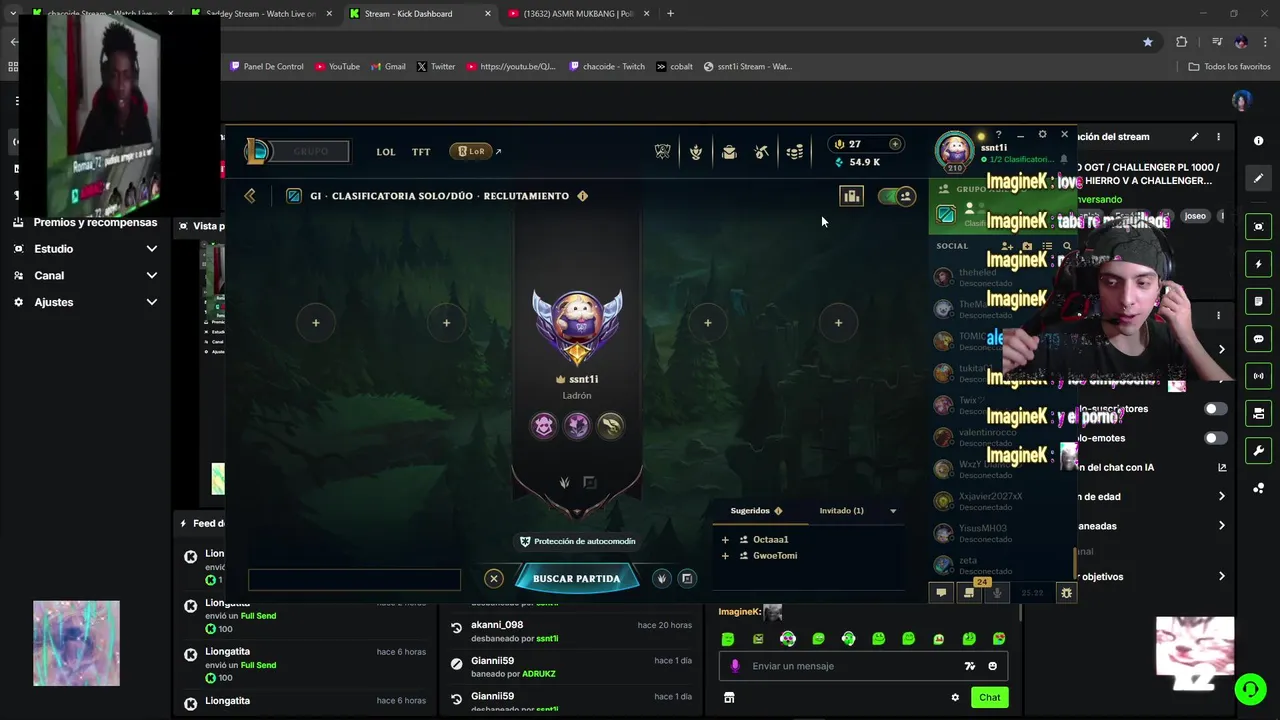The image size is (1280, 720).
Task: Open the League chat bubble icon
Action: click(941, 592)
